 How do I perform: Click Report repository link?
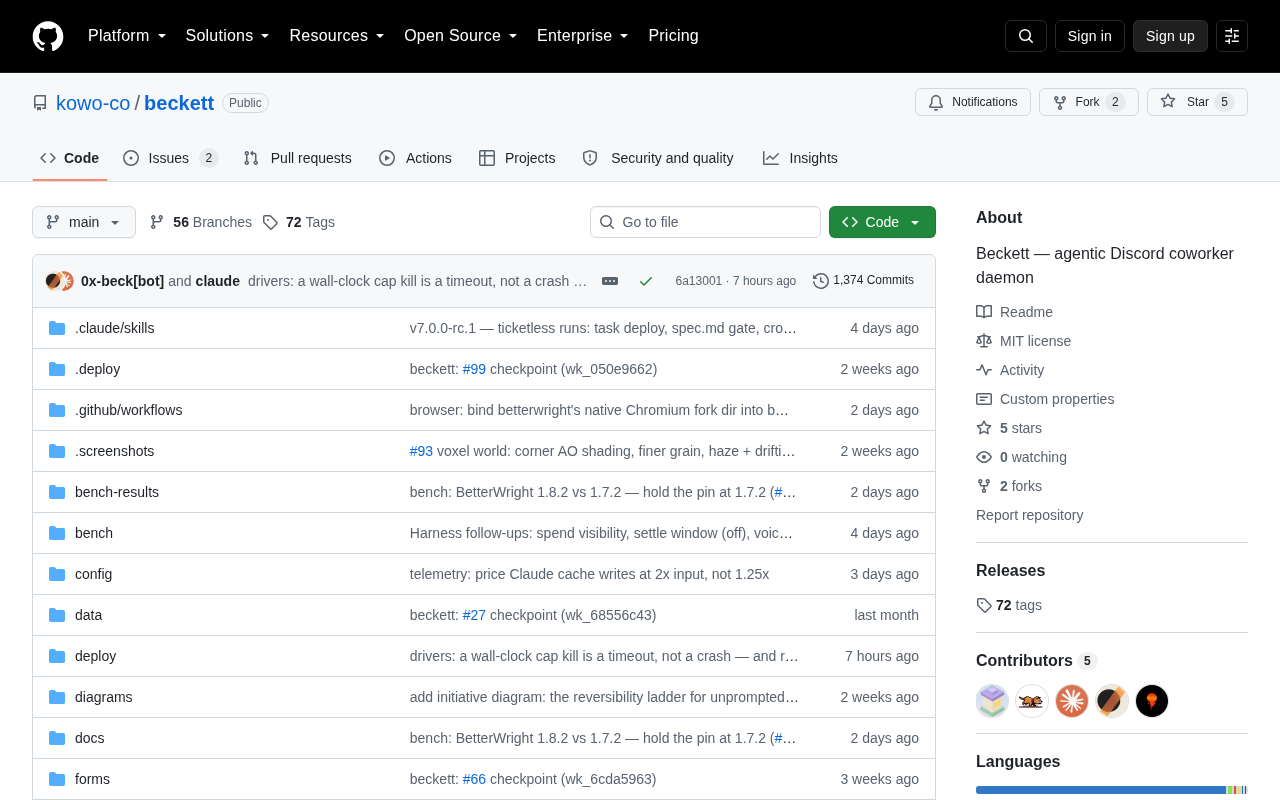[x=1029, y=515]
